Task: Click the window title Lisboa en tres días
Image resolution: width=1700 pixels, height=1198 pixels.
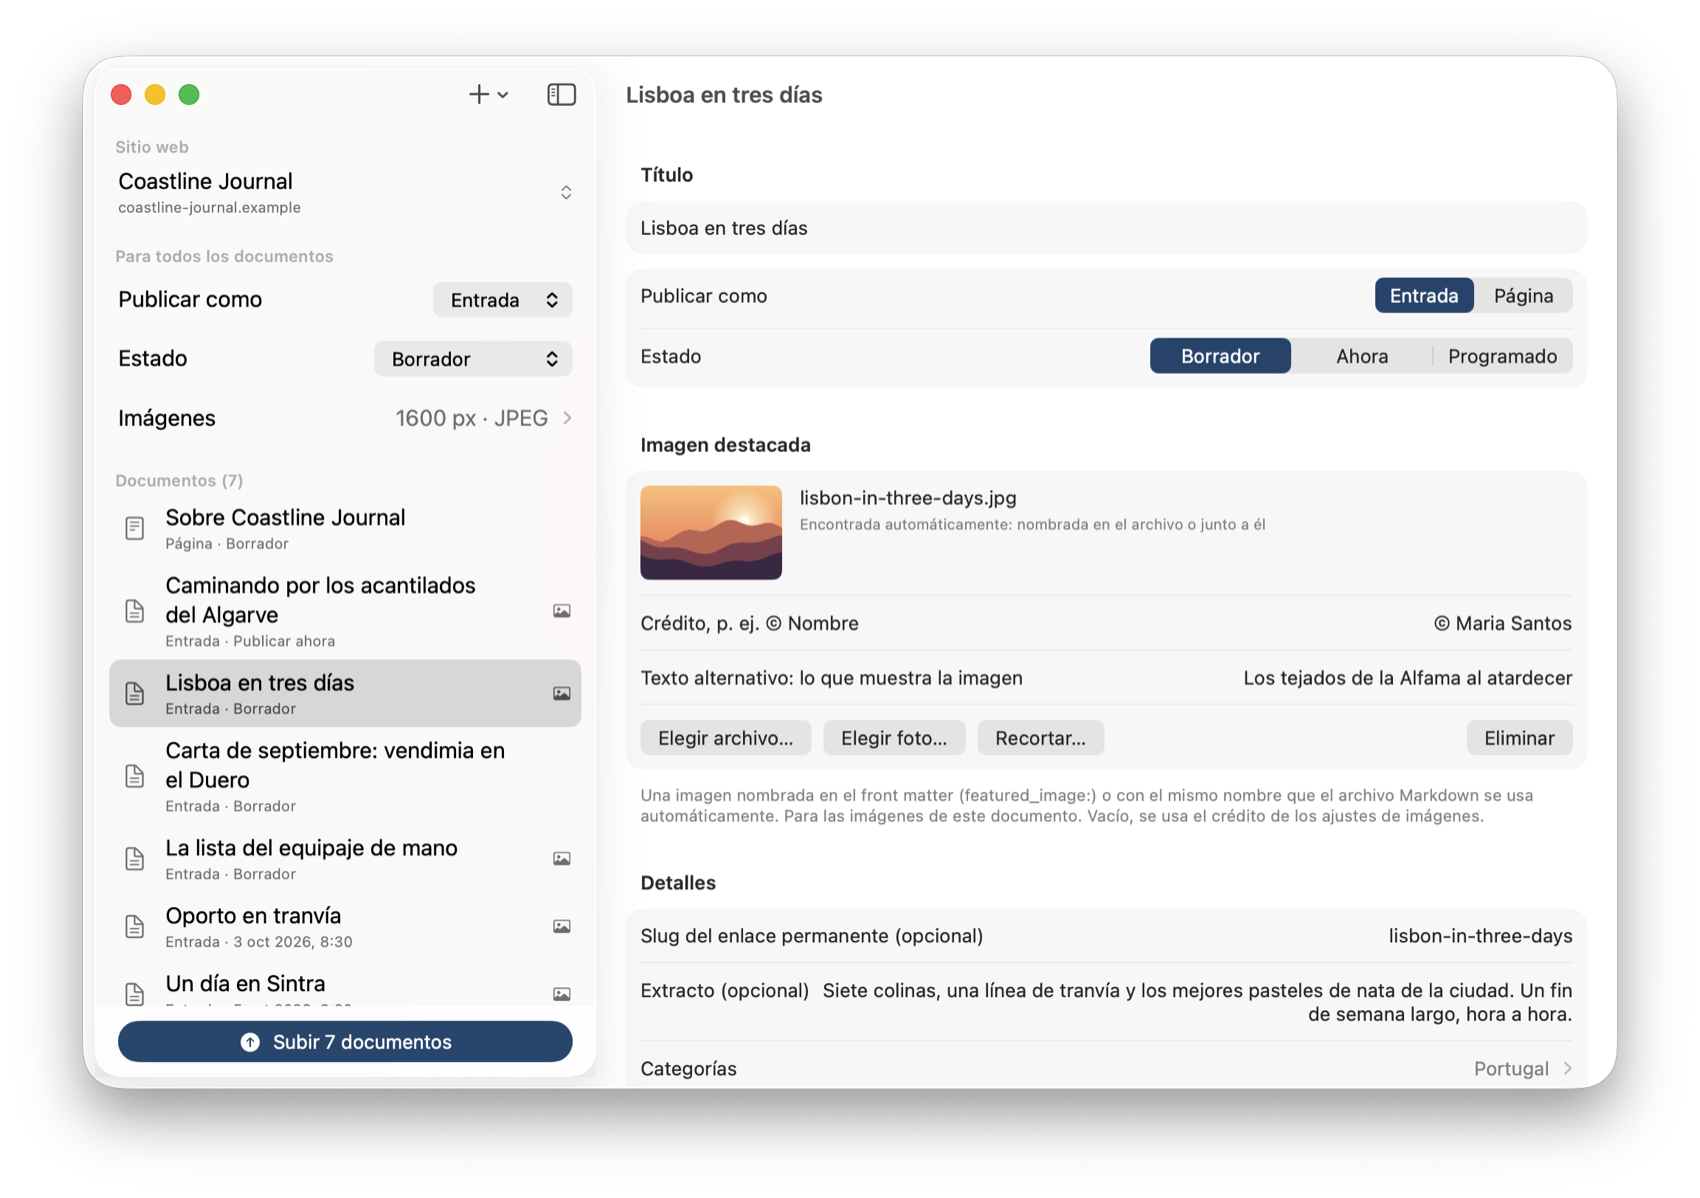Action: point(724,95)
